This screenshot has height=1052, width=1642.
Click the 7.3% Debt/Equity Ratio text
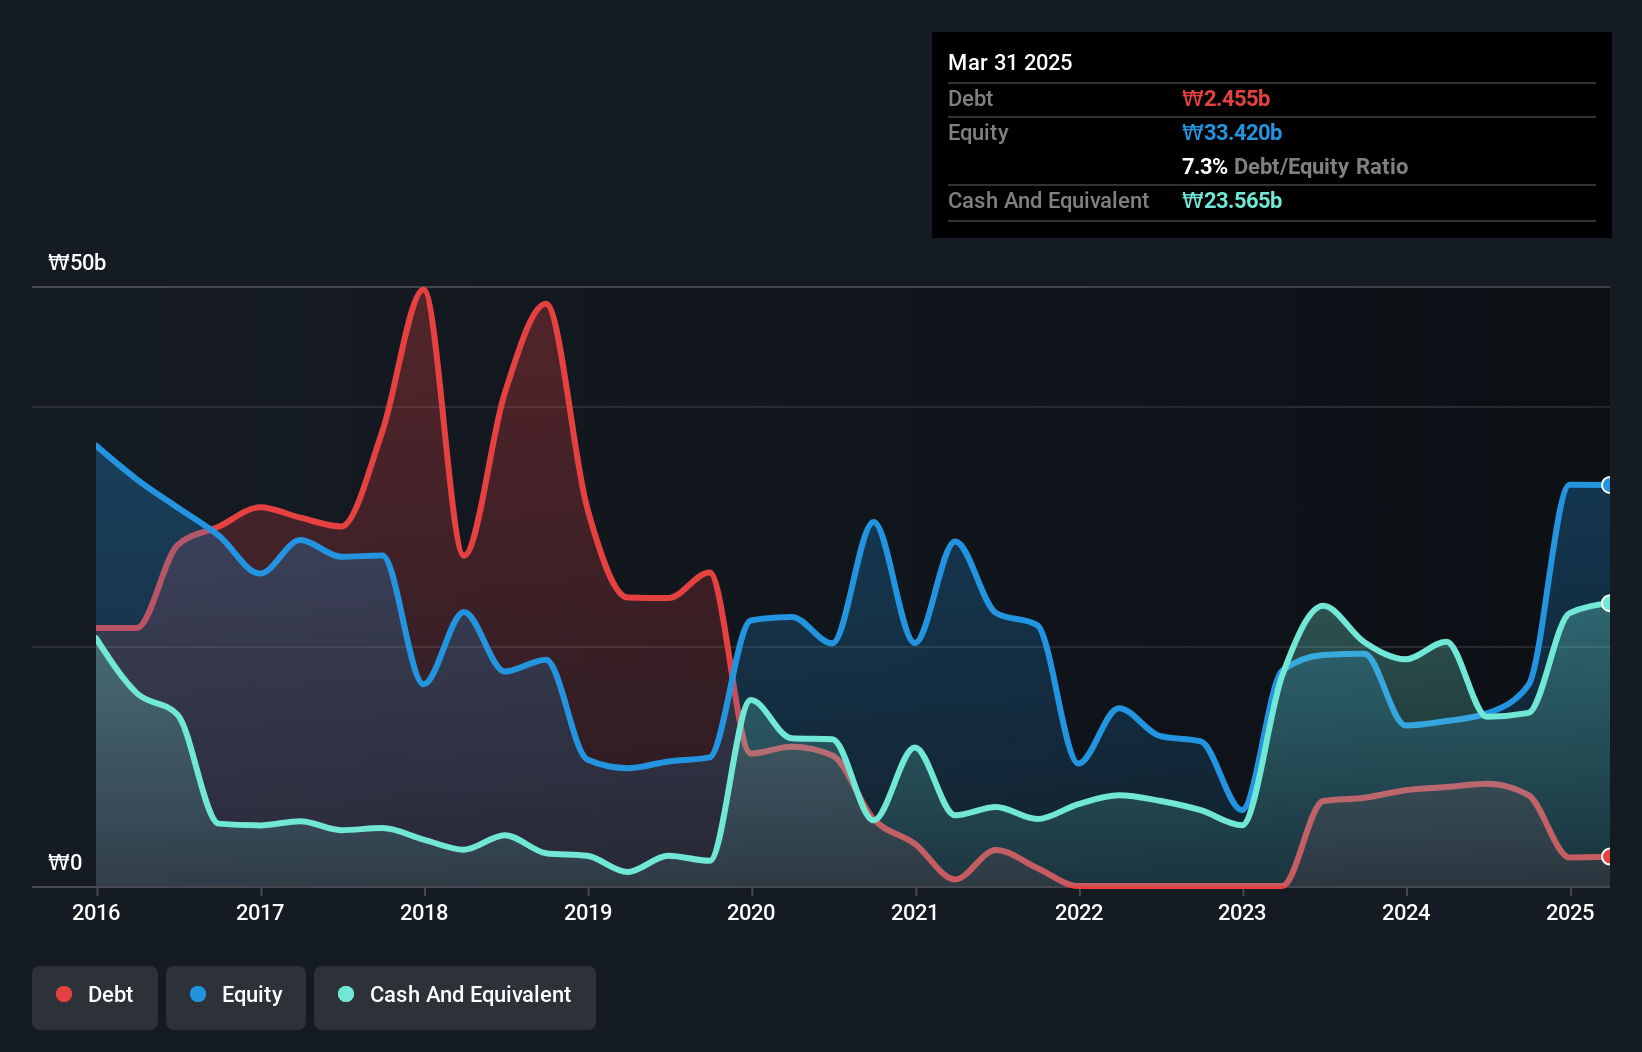[x=1295, y=166]
